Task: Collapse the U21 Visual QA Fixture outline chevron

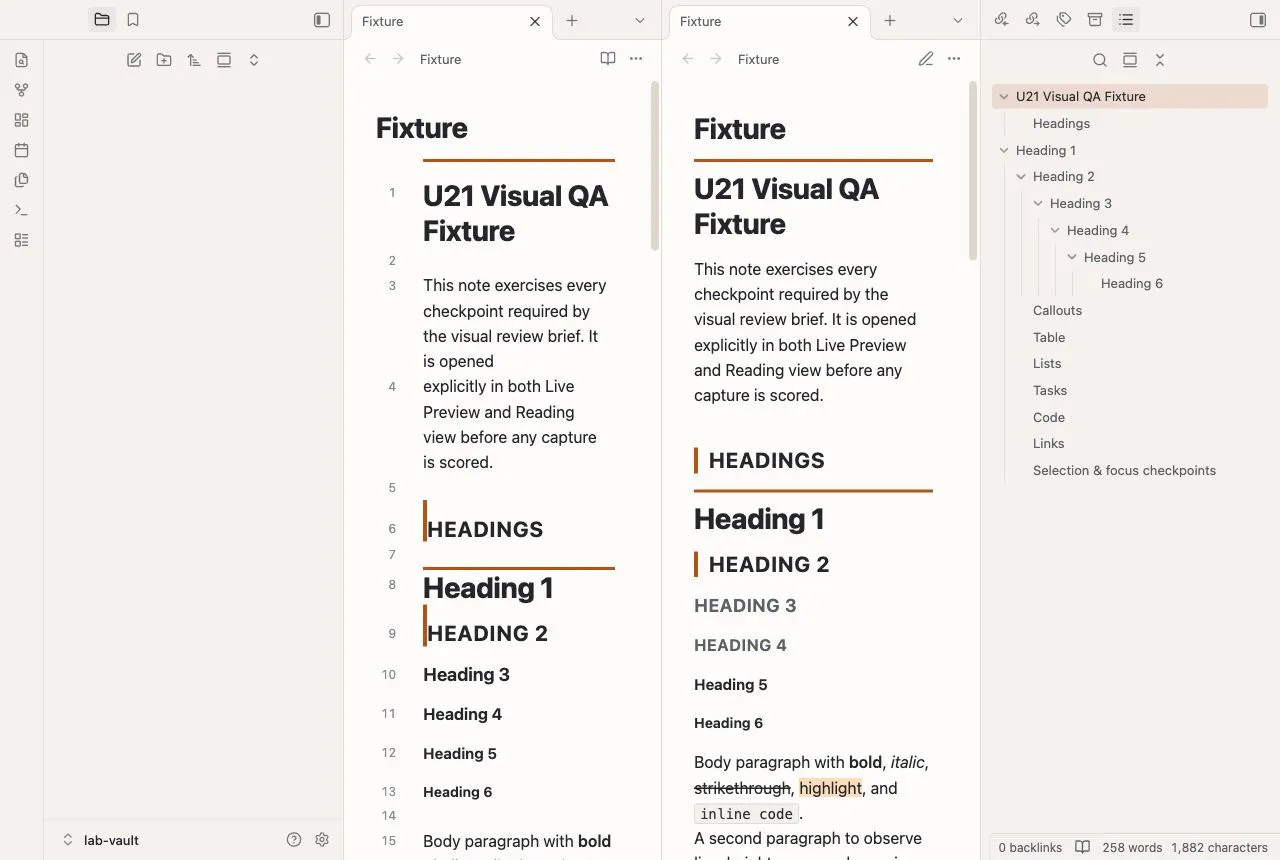Action: (1004, 97)
